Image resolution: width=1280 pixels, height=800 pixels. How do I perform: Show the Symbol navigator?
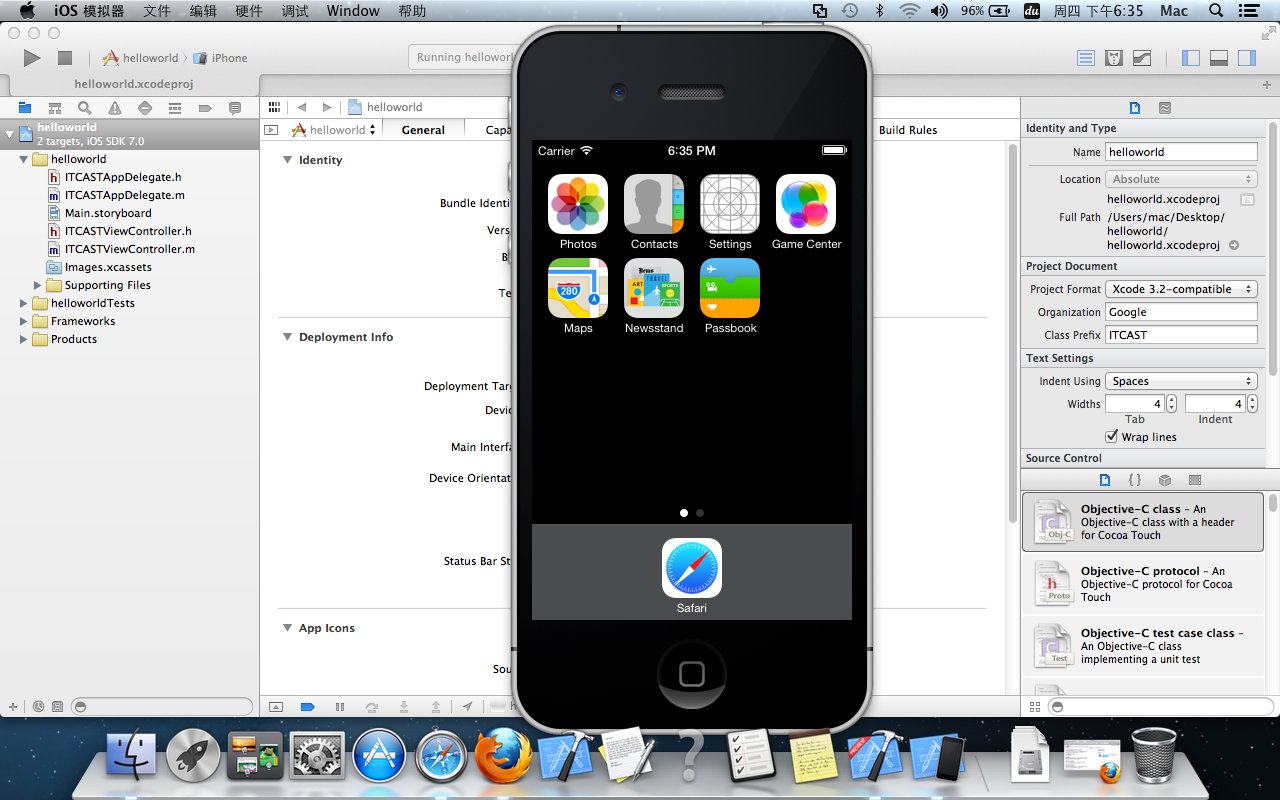point(55,108)
